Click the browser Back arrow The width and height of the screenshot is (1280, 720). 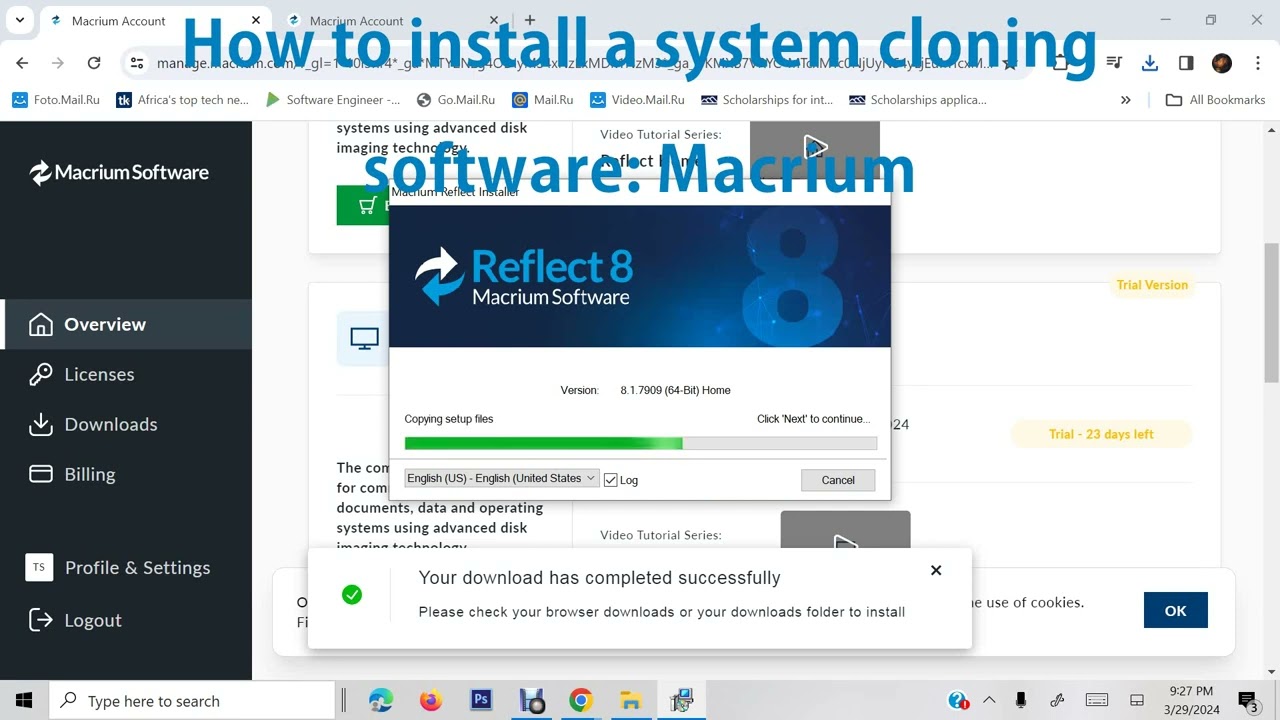coord(22,63)
